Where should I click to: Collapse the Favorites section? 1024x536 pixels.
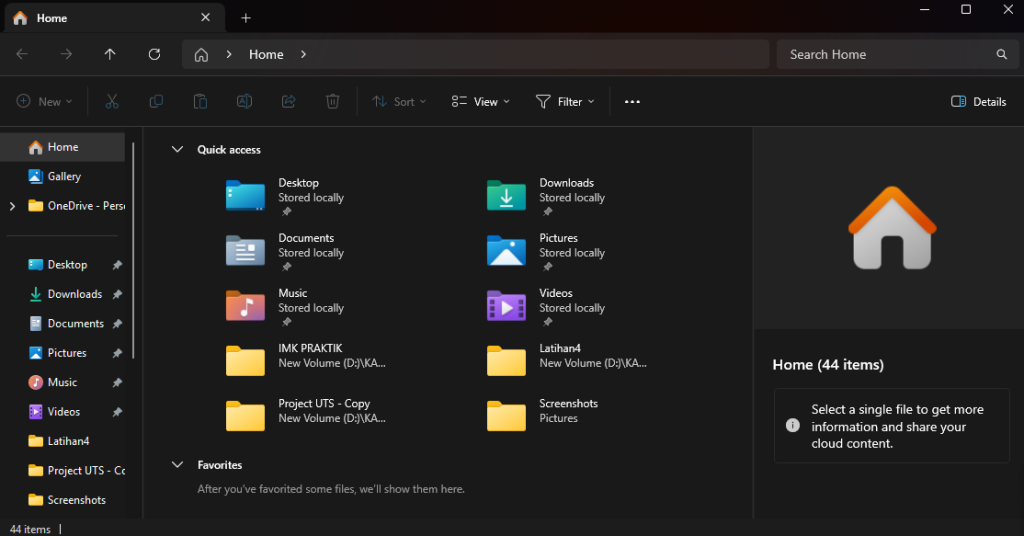178,465
